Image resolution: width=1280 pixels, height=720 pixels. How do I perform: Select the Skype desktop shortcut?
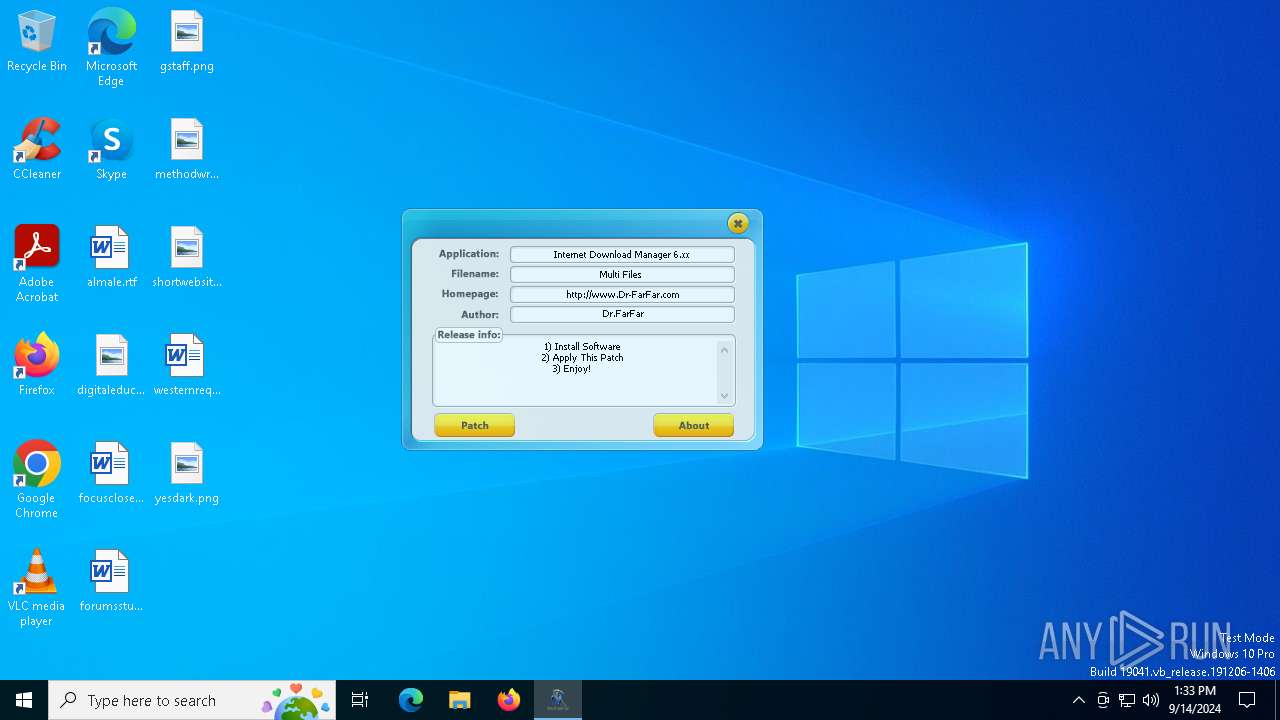point(111,150)
